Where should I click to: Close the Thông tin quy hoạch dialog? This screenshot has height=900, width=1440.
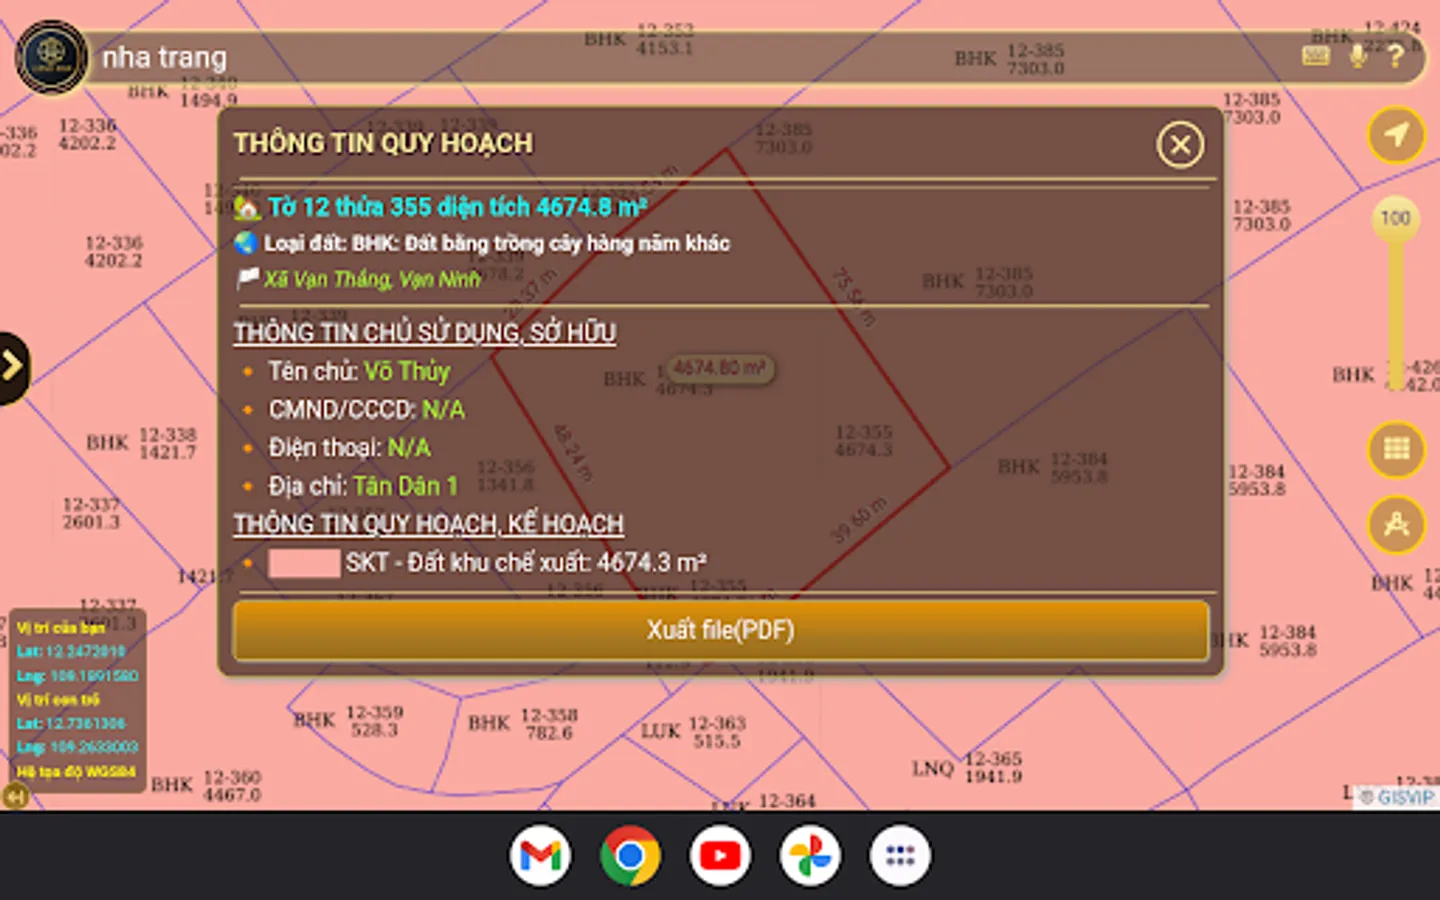[1180, 145]
